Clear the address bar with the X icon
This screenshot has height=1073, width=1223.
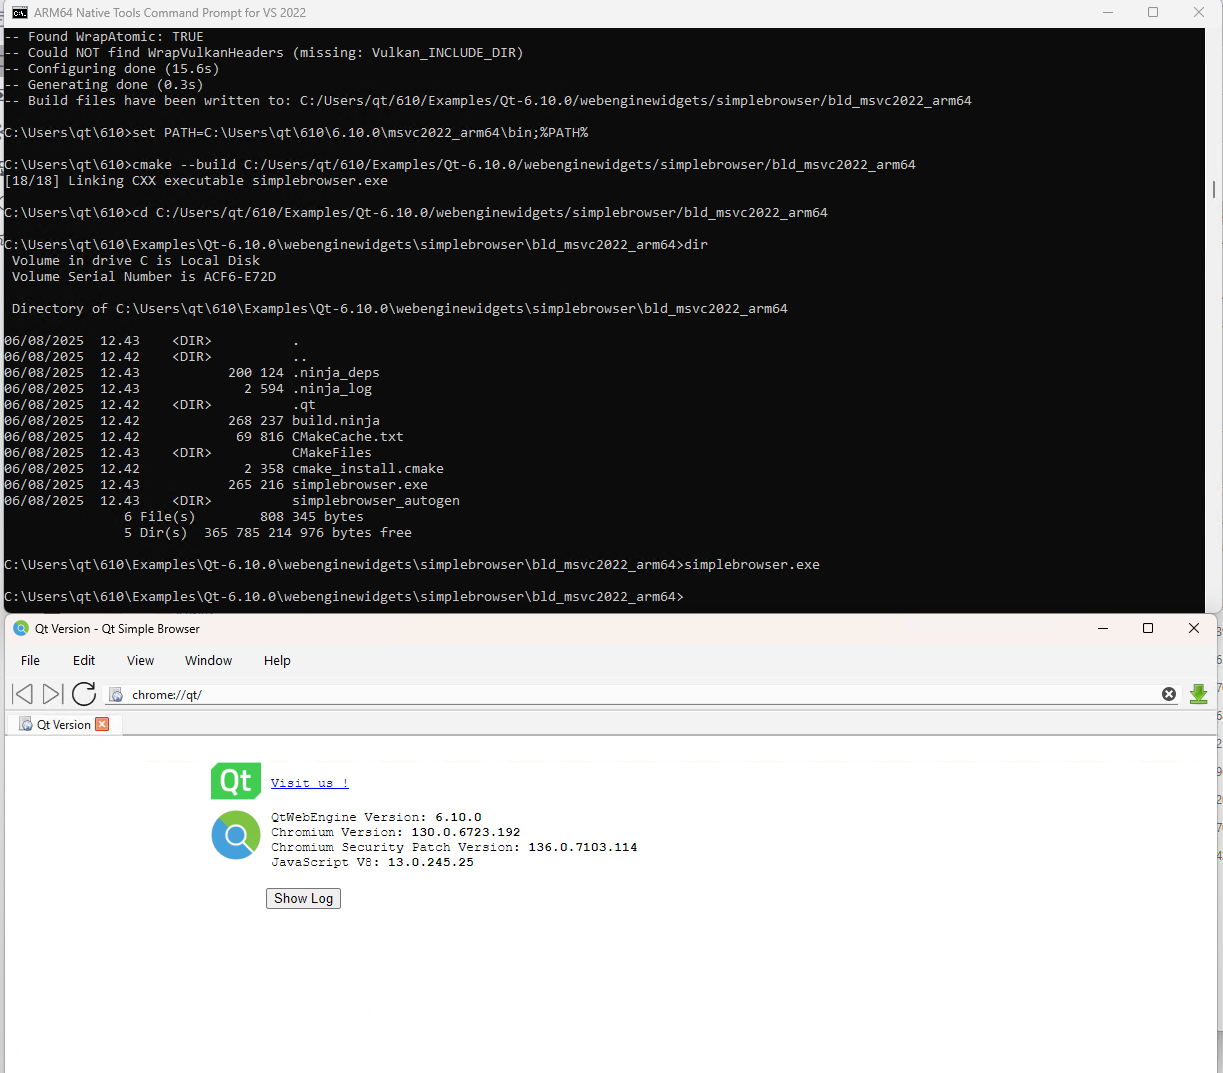[x=1169, y=694]
